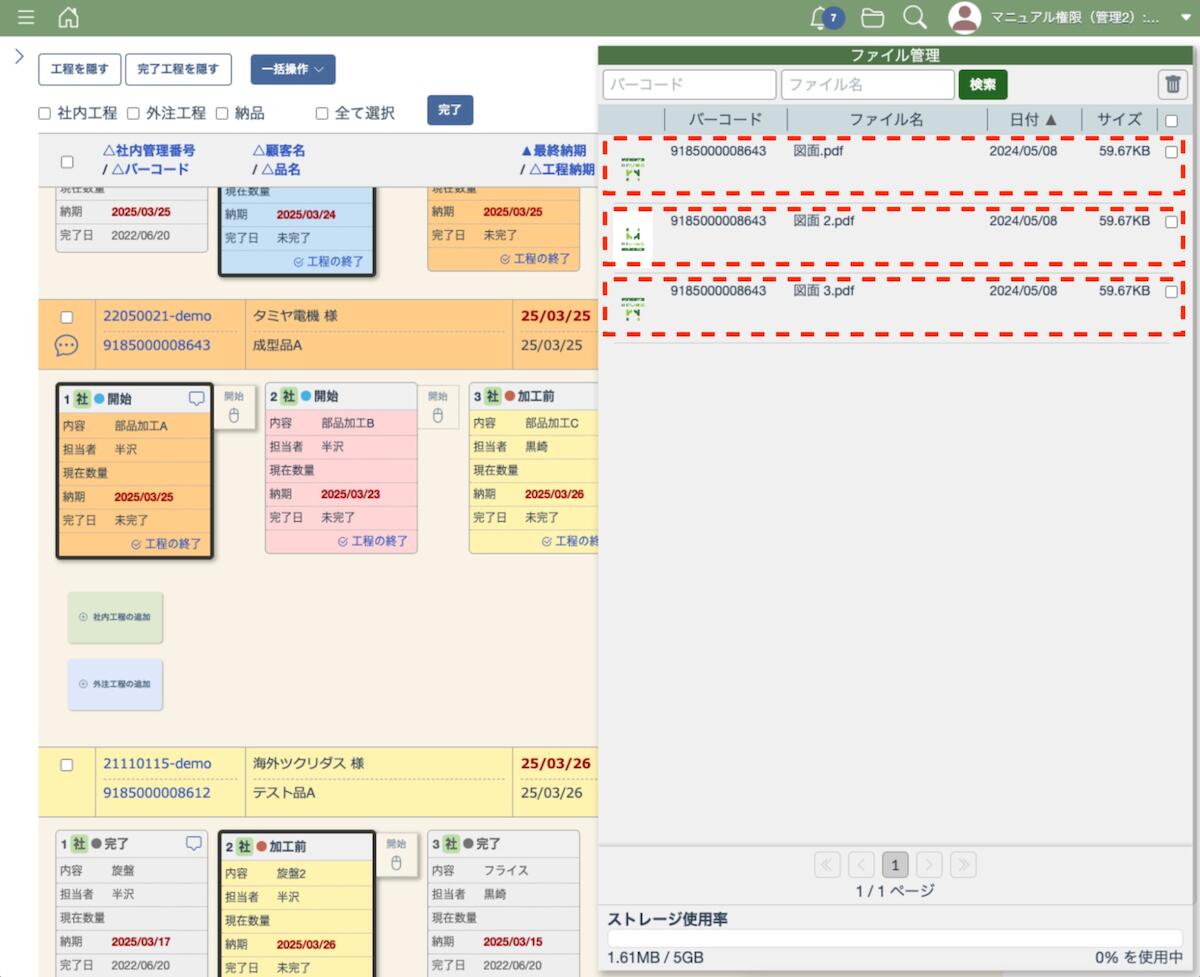Click the folder icon in top bar
Screen dimensions: 1200x977
tap(873, 17)
